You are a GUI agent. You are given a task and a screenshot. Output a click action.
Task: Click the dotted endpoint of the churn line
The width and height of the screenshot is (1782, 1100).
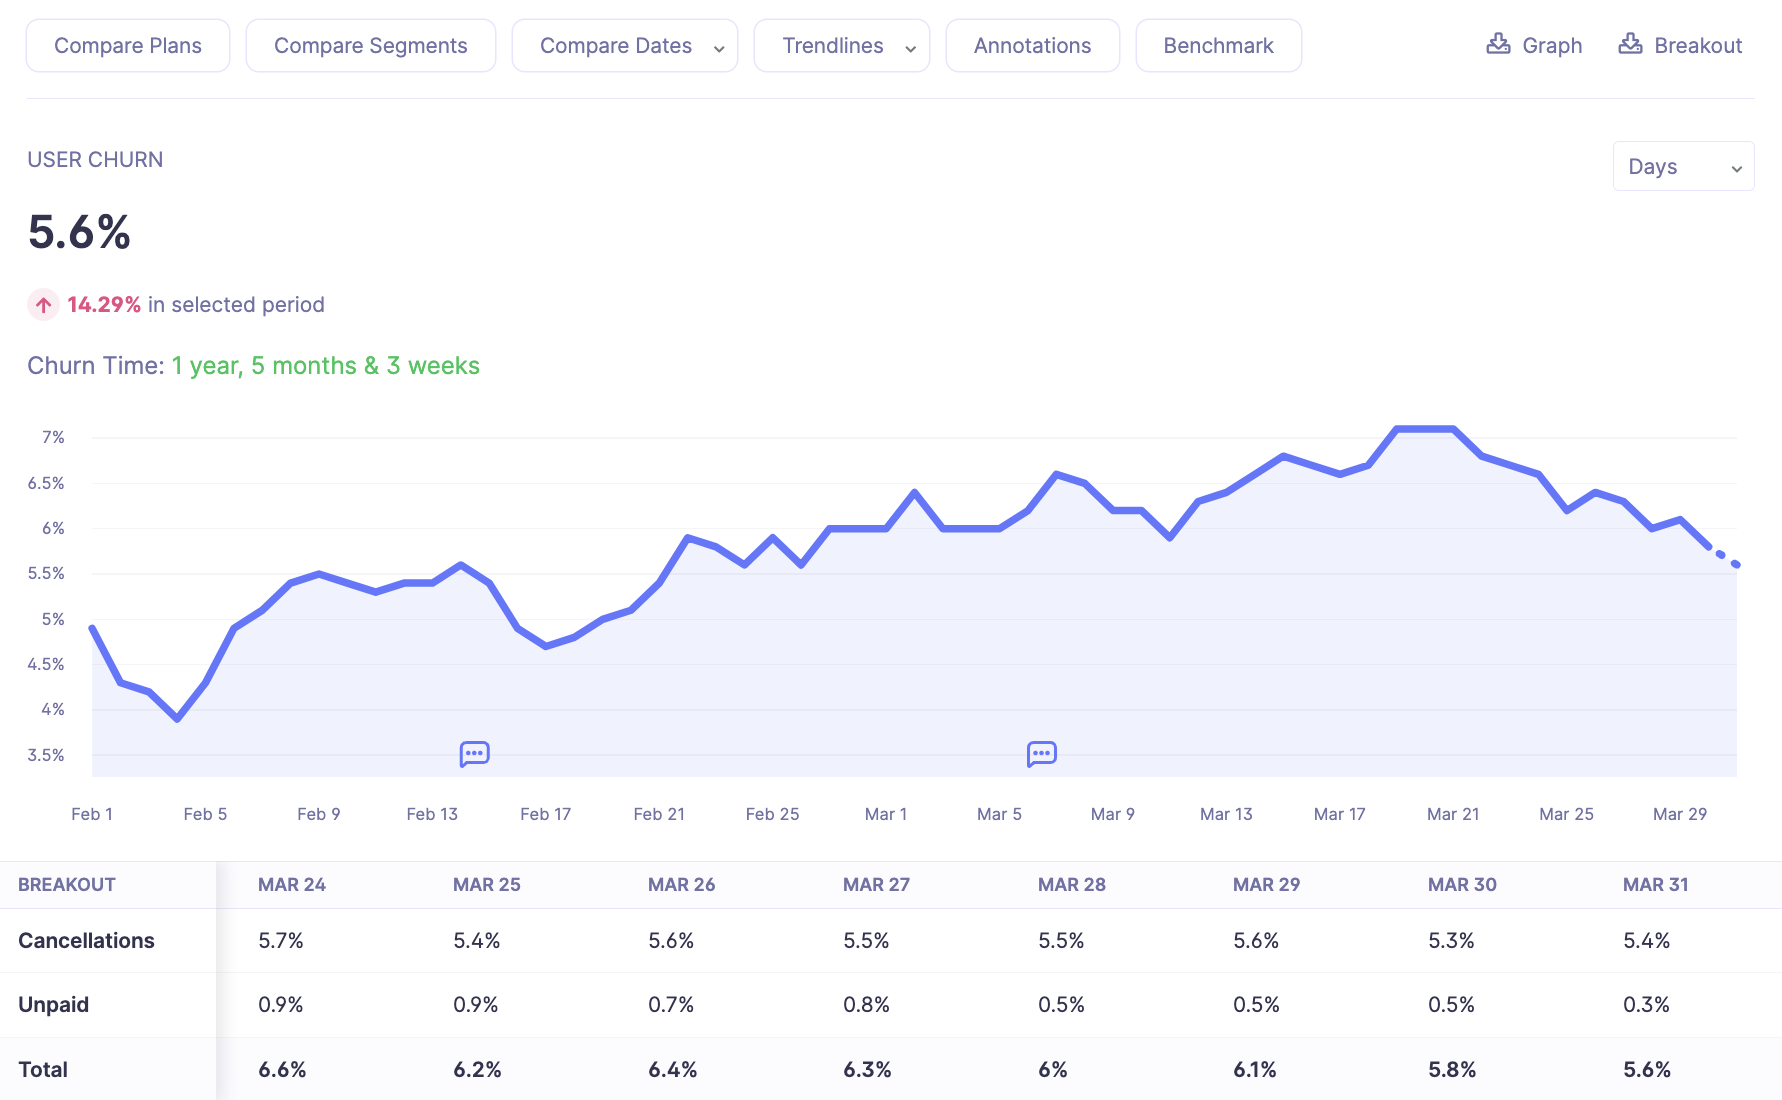click(x=1736, y=565)
